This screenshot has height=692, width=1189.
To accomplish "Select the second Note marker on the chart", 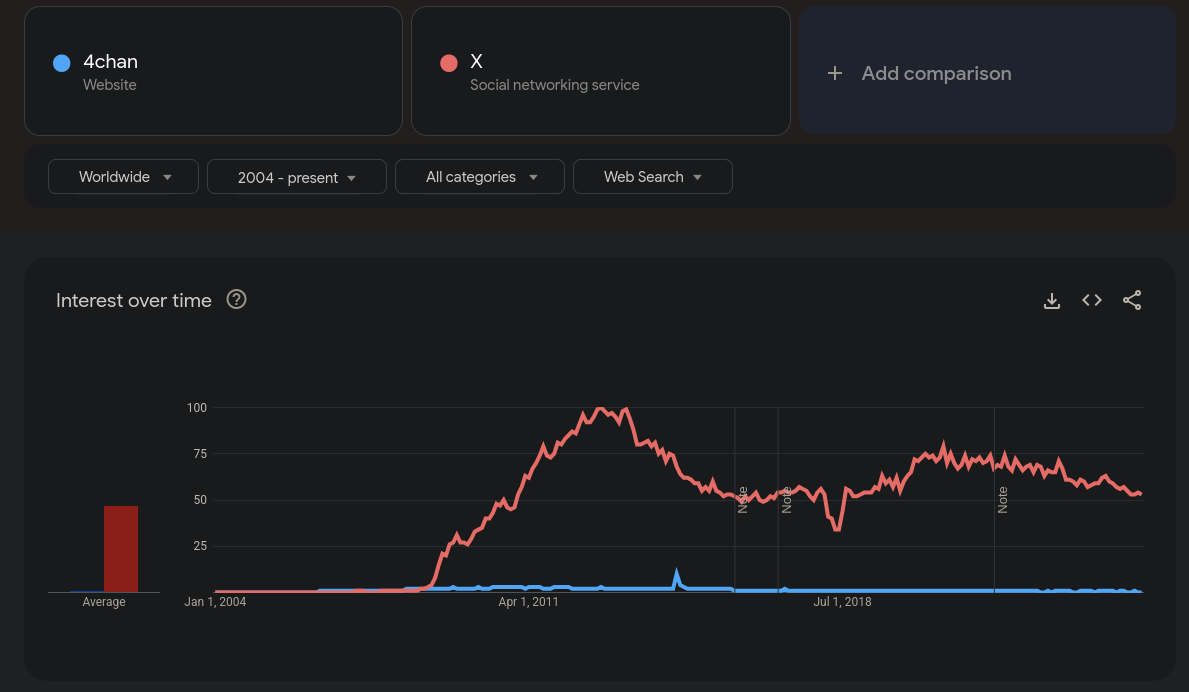I will (786, 500).
